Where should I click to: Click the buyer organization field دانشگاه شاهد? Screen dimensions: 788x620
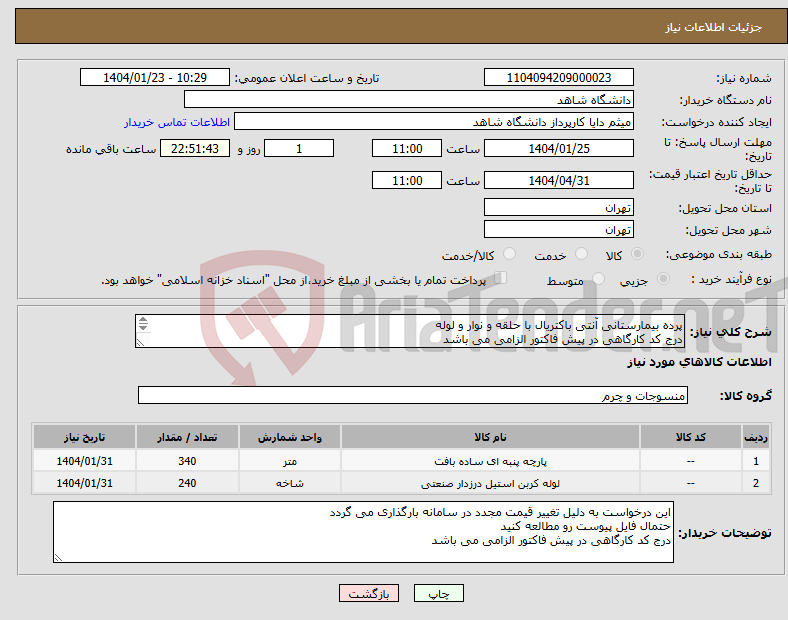point(409,99)
